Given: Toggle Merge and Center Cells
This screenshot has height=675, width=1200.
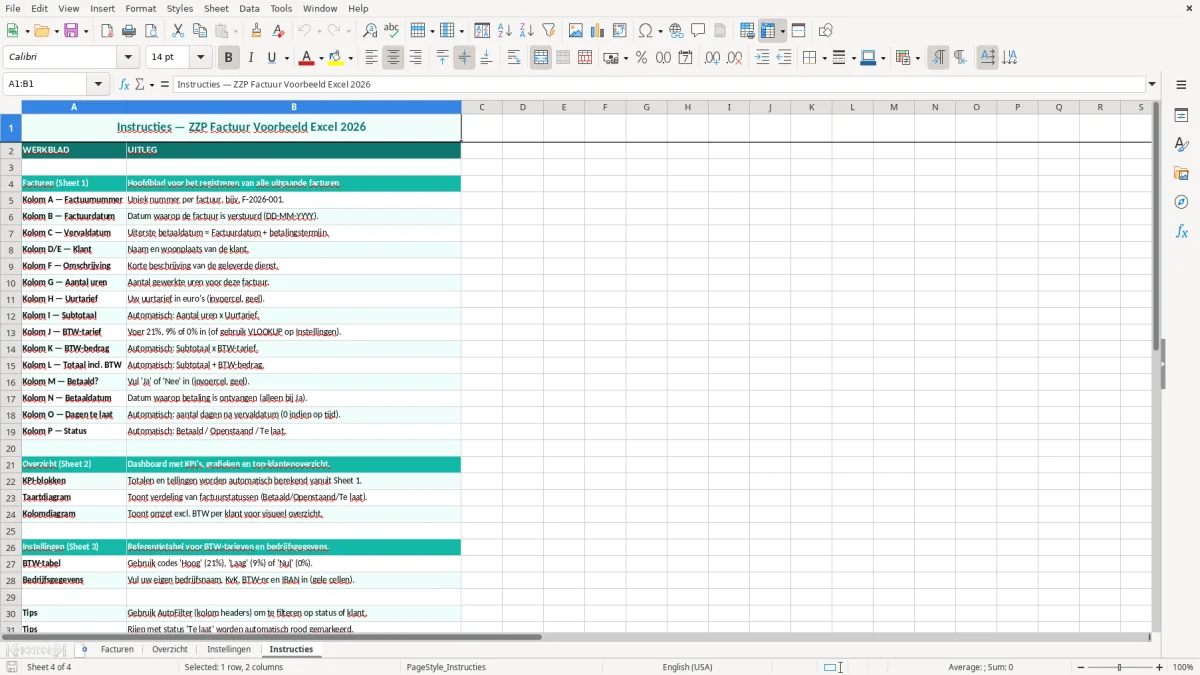Looking at the screenshot, I should (541, 58).
